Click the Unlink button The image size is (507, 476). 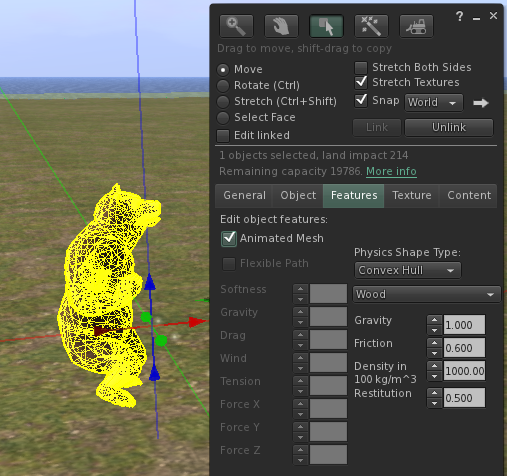click(x=449, y=127)
